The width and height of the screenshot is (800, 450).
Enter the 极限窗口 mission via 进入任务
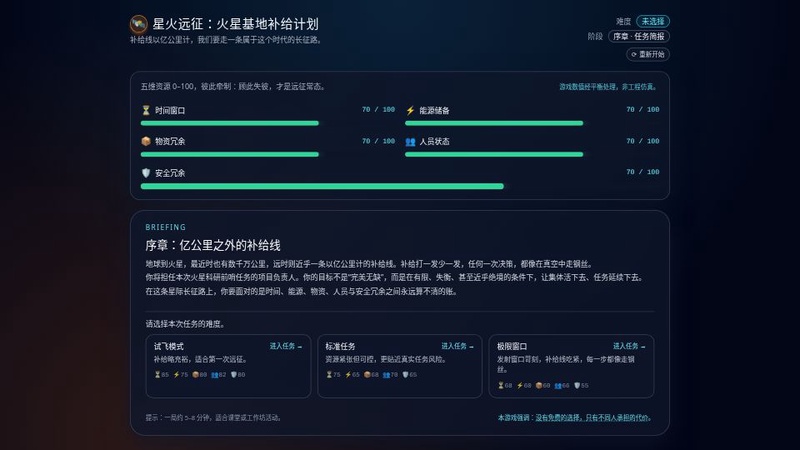click(x=629, y=346)
